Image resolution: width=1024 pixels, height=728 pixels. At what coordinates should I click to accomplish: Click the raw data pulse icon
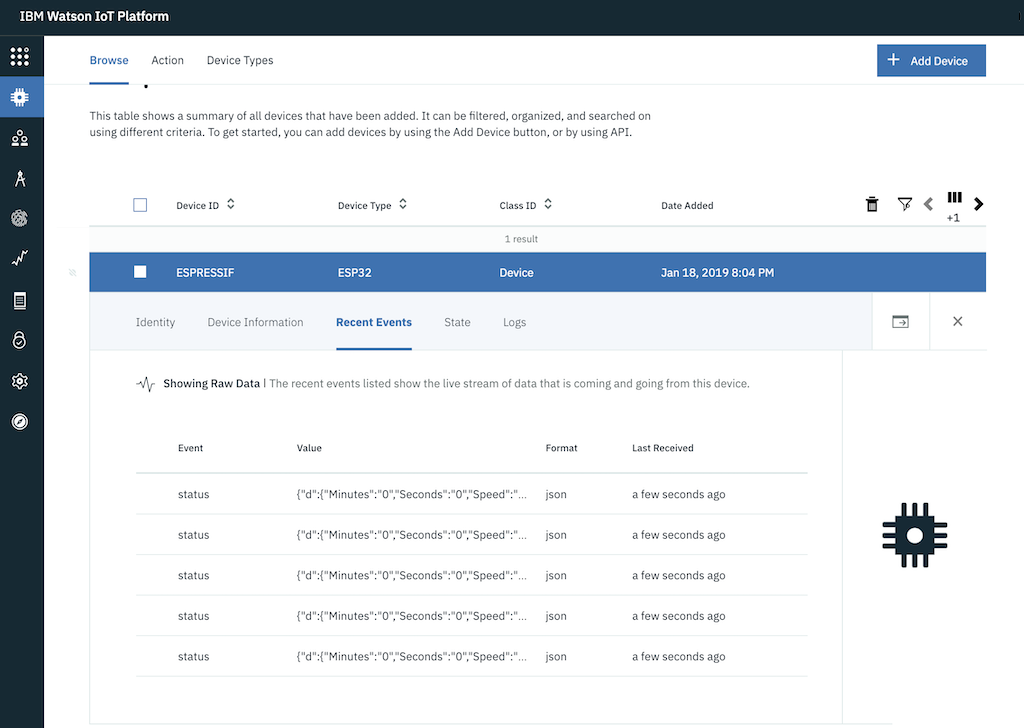(x=146, y=384)
